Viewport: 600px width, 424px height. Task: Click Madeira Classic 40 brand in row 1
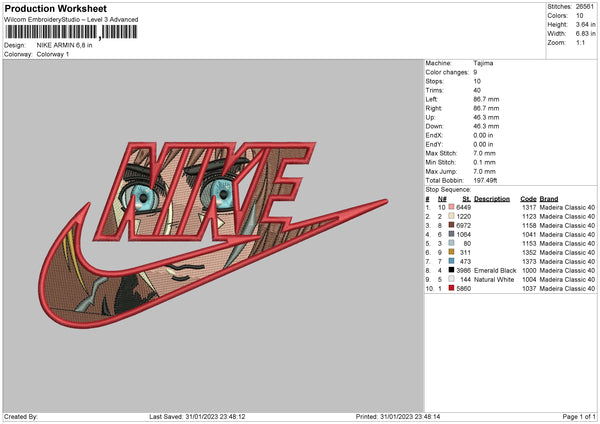tap(567, 207)
